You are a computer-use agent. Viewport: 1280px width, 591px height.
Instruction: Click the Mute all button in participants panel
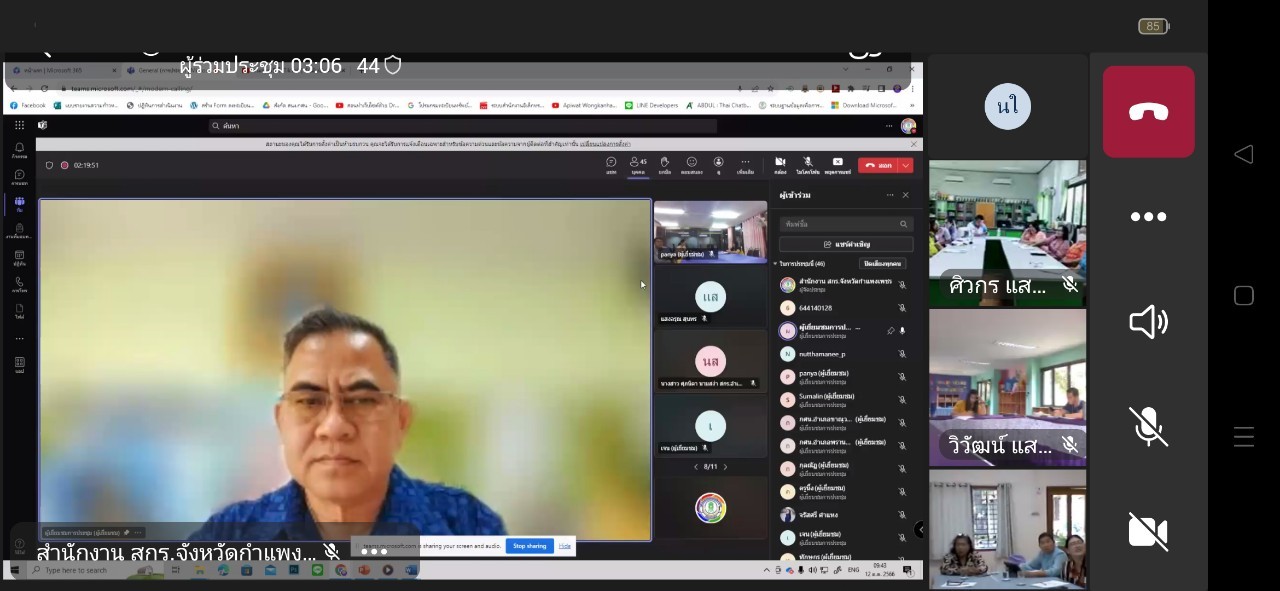pyautogui.click(x=883, y=264)
